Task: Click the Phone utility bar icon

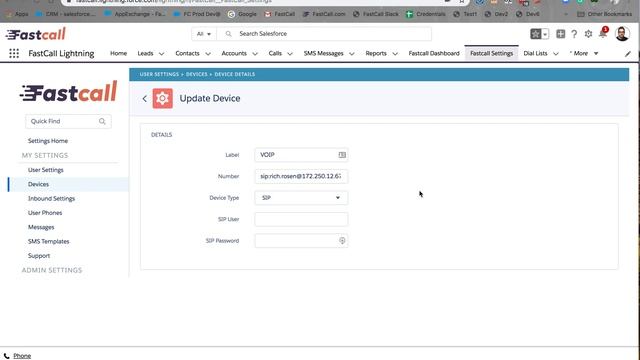Action: pos(7,356)
